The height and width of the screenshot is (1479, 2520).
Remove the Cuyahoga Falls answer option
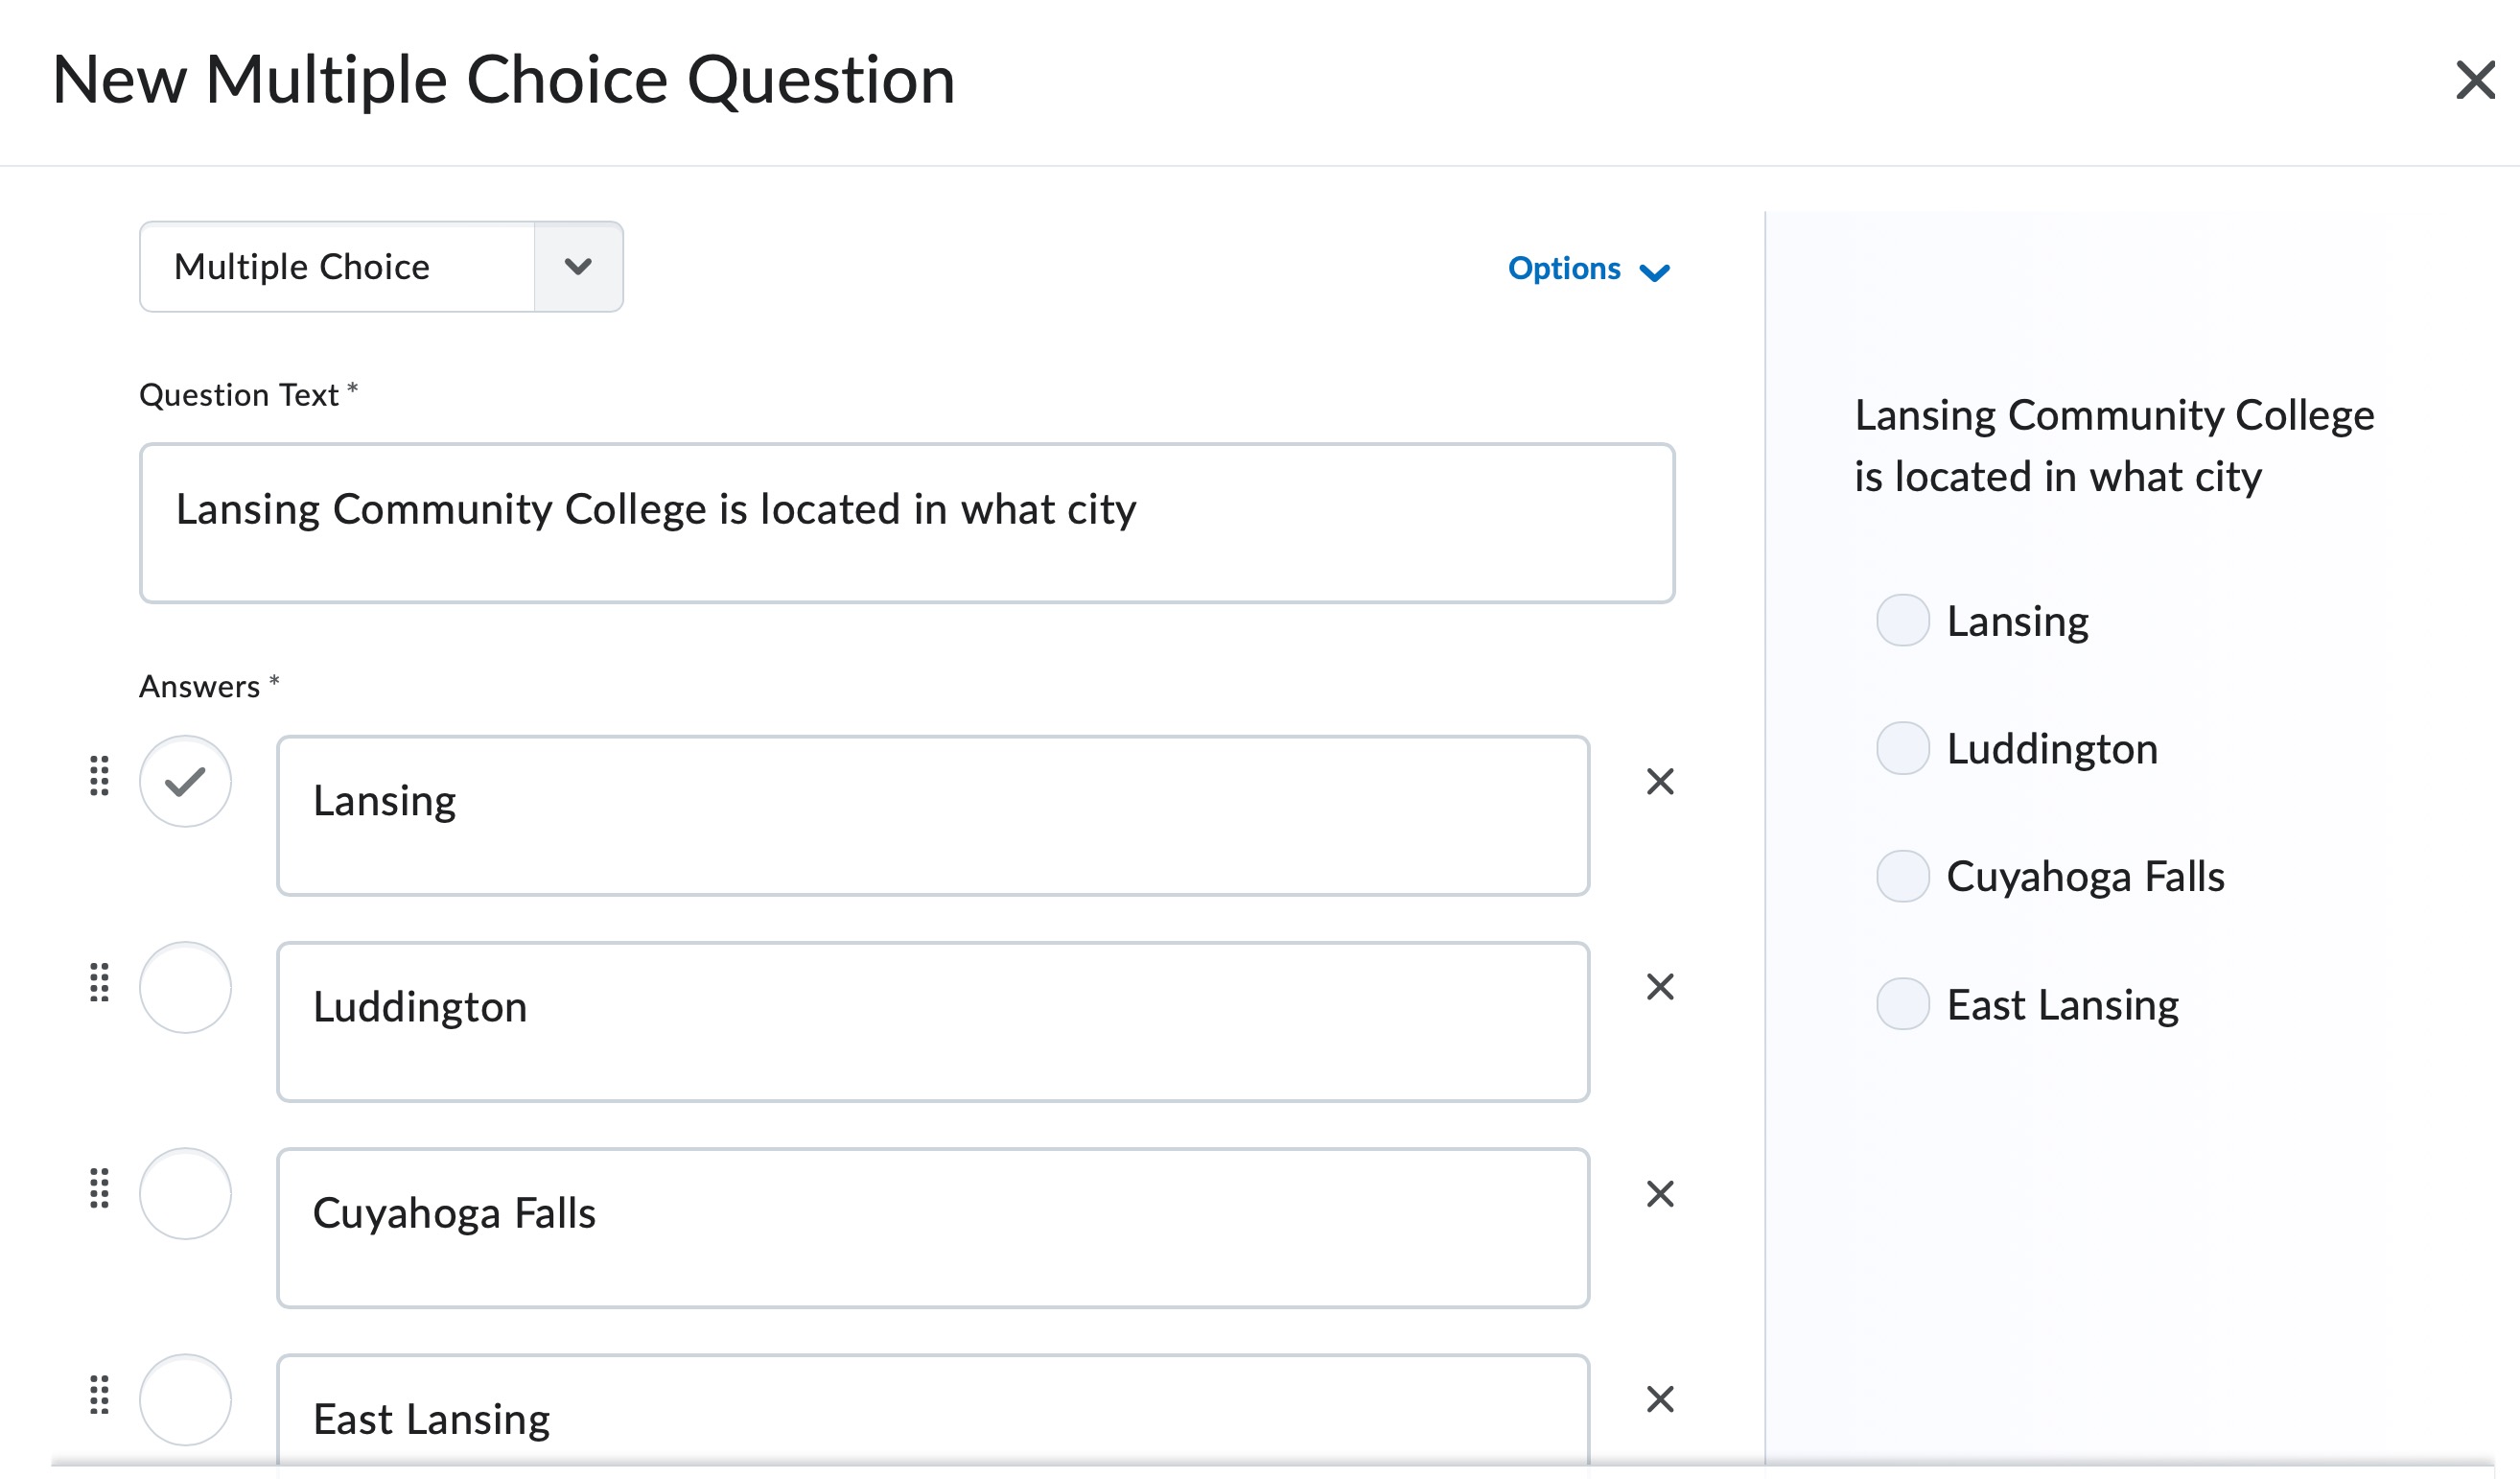(1660, 1193)
